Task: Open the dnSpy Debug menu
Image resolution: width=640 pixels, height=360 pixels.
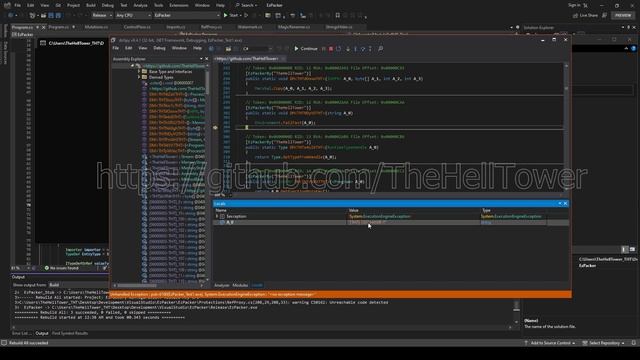Action: tap(159, 48)
